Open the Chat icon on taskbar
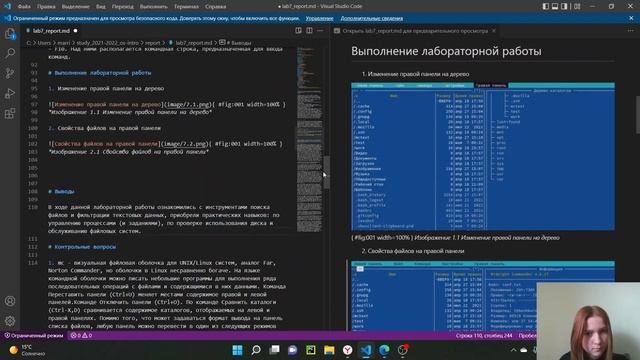640x360 pixels. point(293,350)
